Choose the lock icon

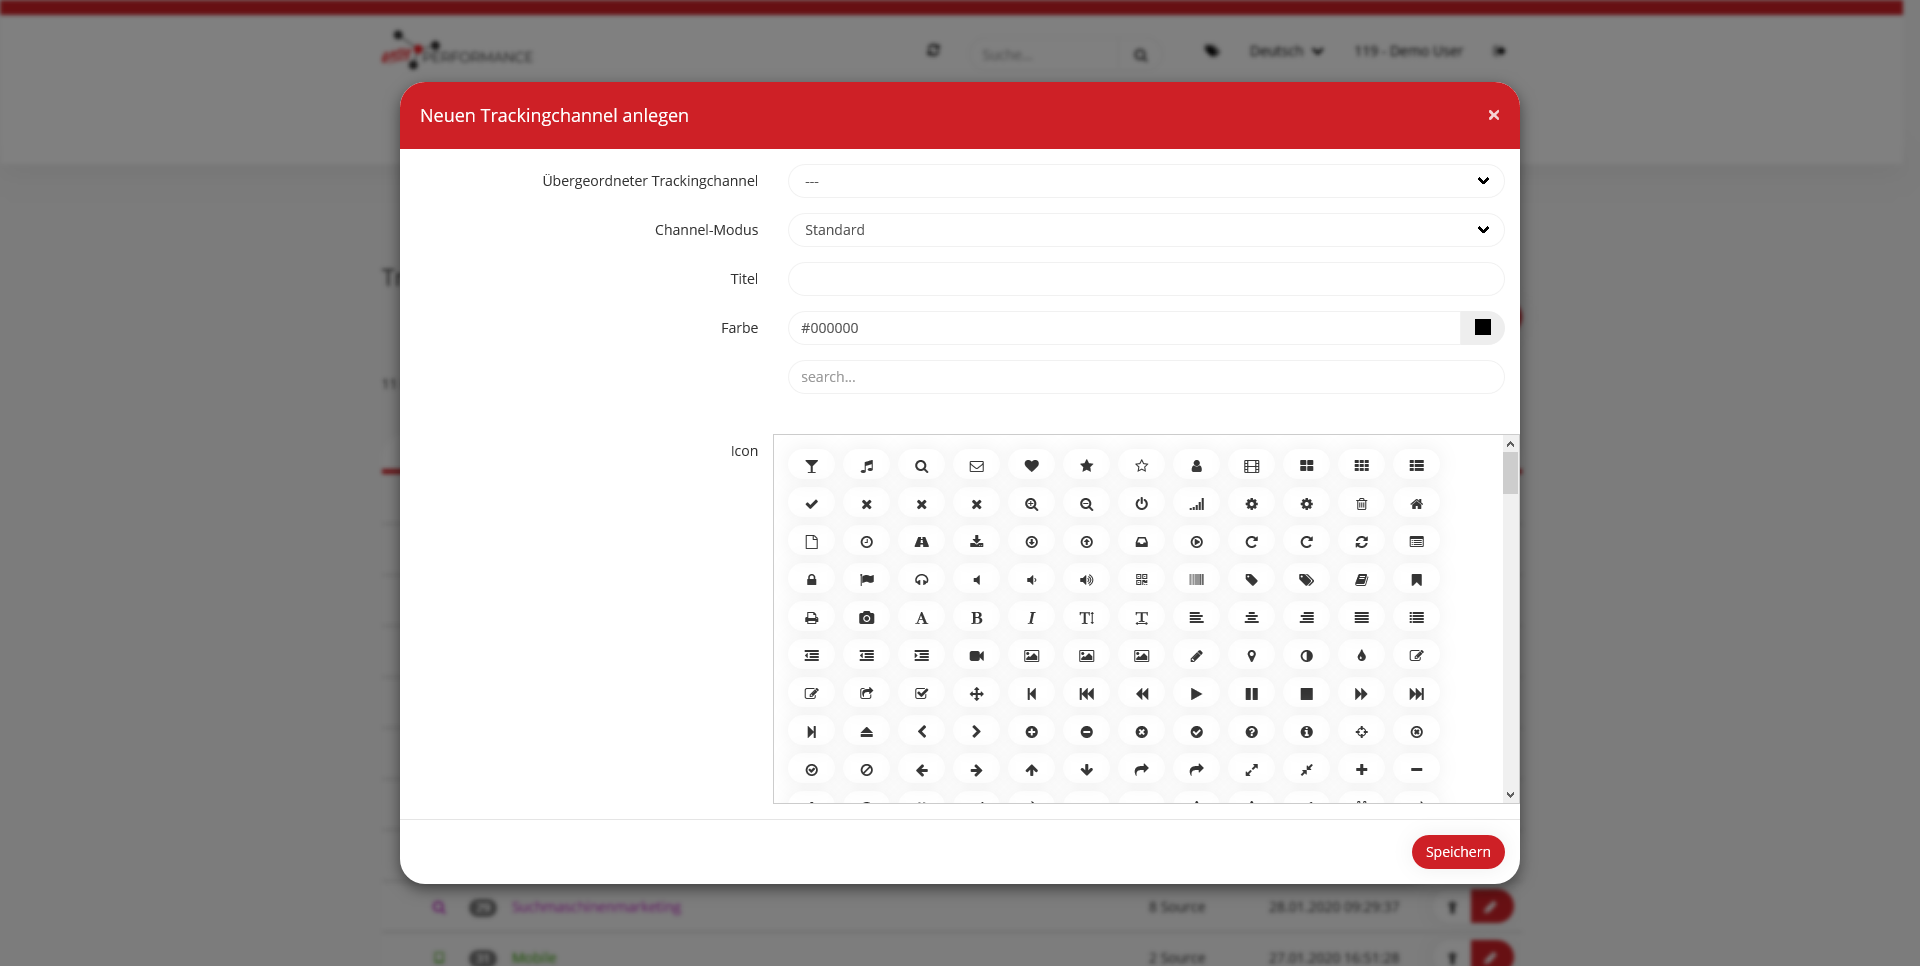click(812, 580)
